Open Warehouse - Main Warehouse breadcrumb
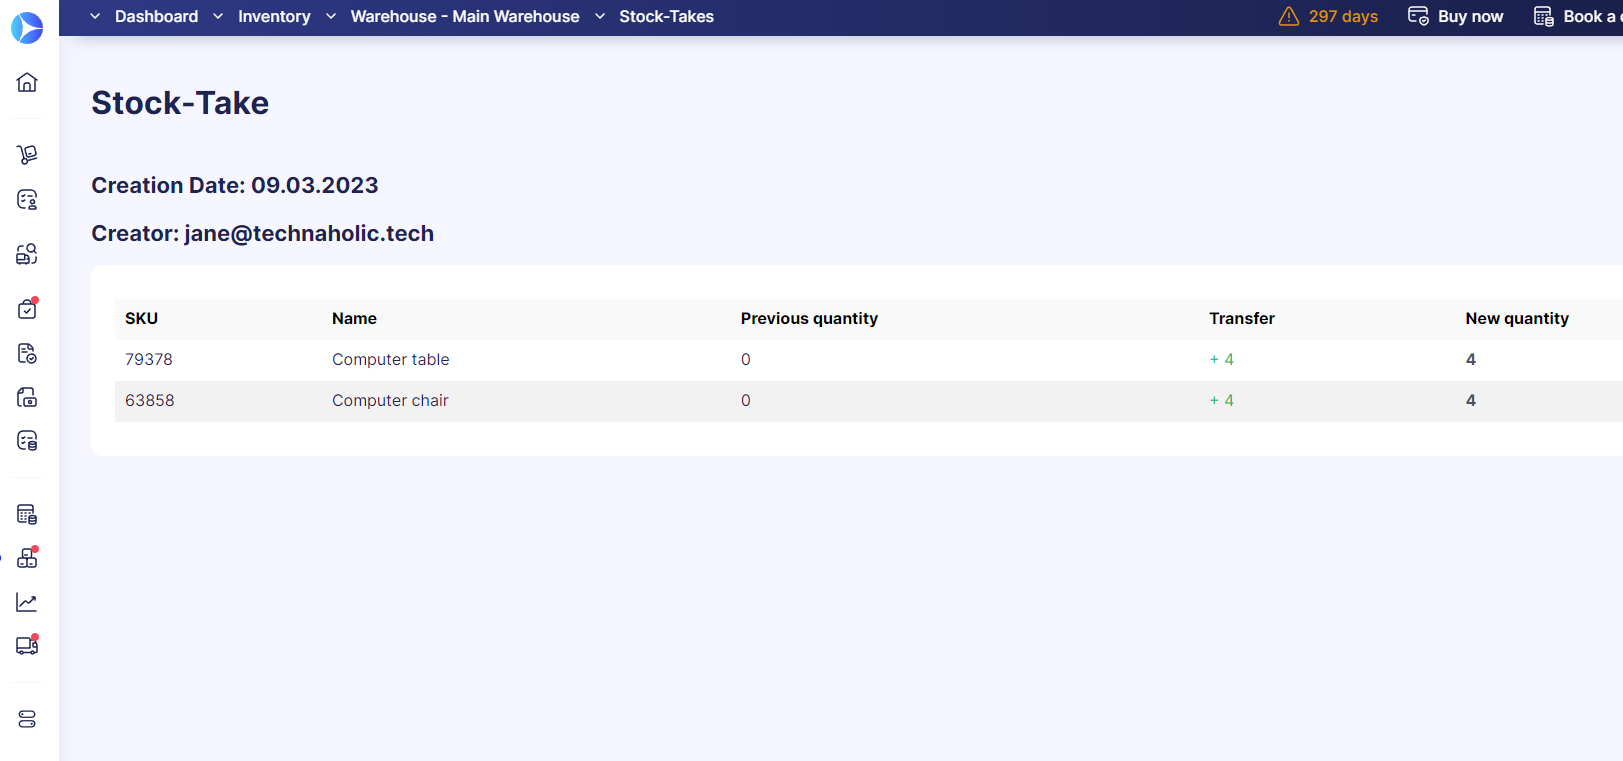1623x761 pixels. 465,16
